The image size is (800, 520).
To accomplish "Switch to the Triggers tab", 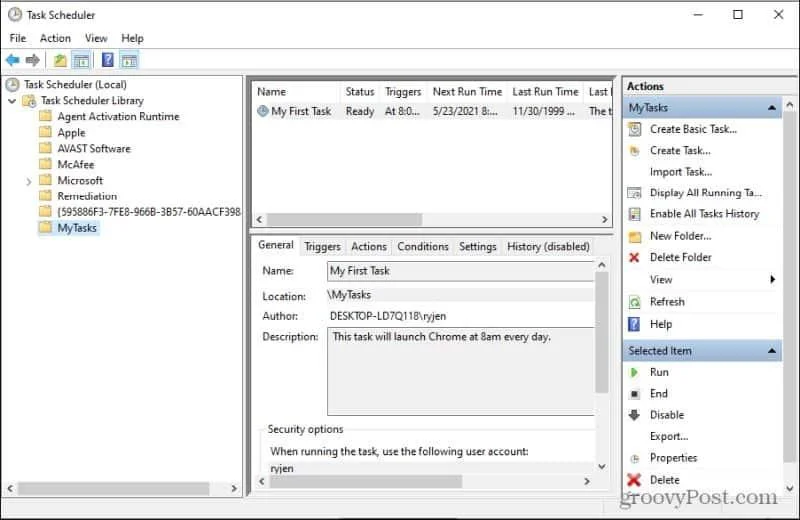I will 322,246.
